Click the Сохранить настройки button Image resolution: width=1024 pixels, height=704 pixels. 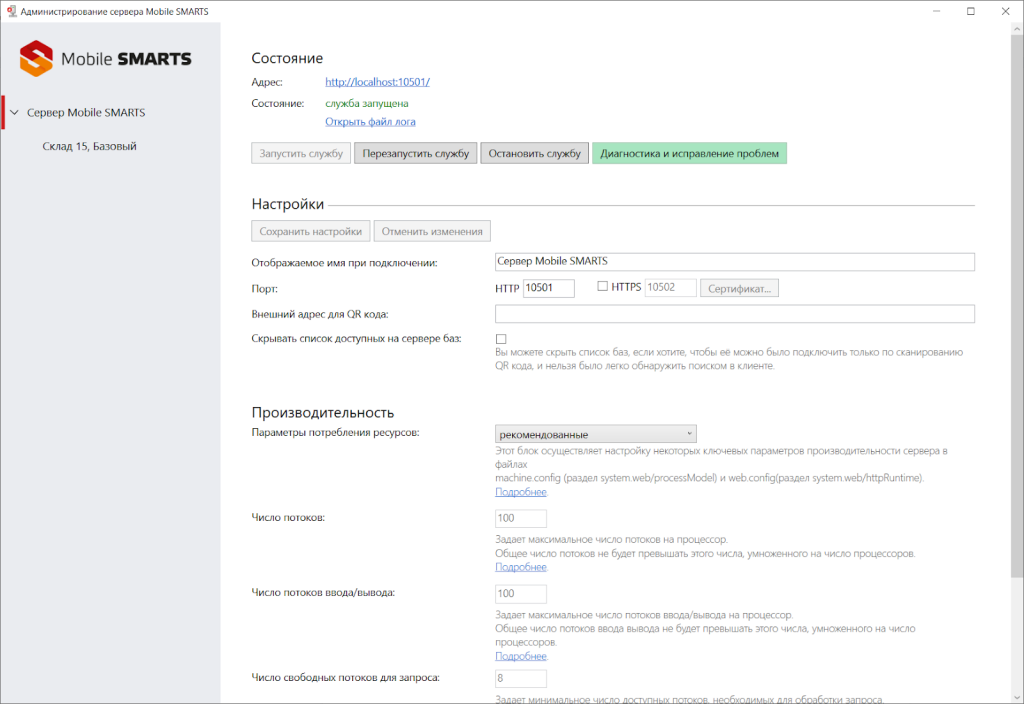click(311, 231)
